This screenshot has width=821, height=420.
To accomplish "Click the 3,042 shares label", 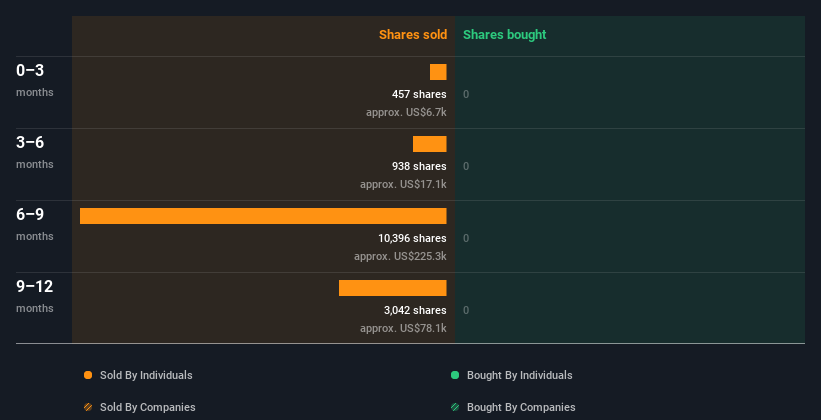I will [415, 310].
